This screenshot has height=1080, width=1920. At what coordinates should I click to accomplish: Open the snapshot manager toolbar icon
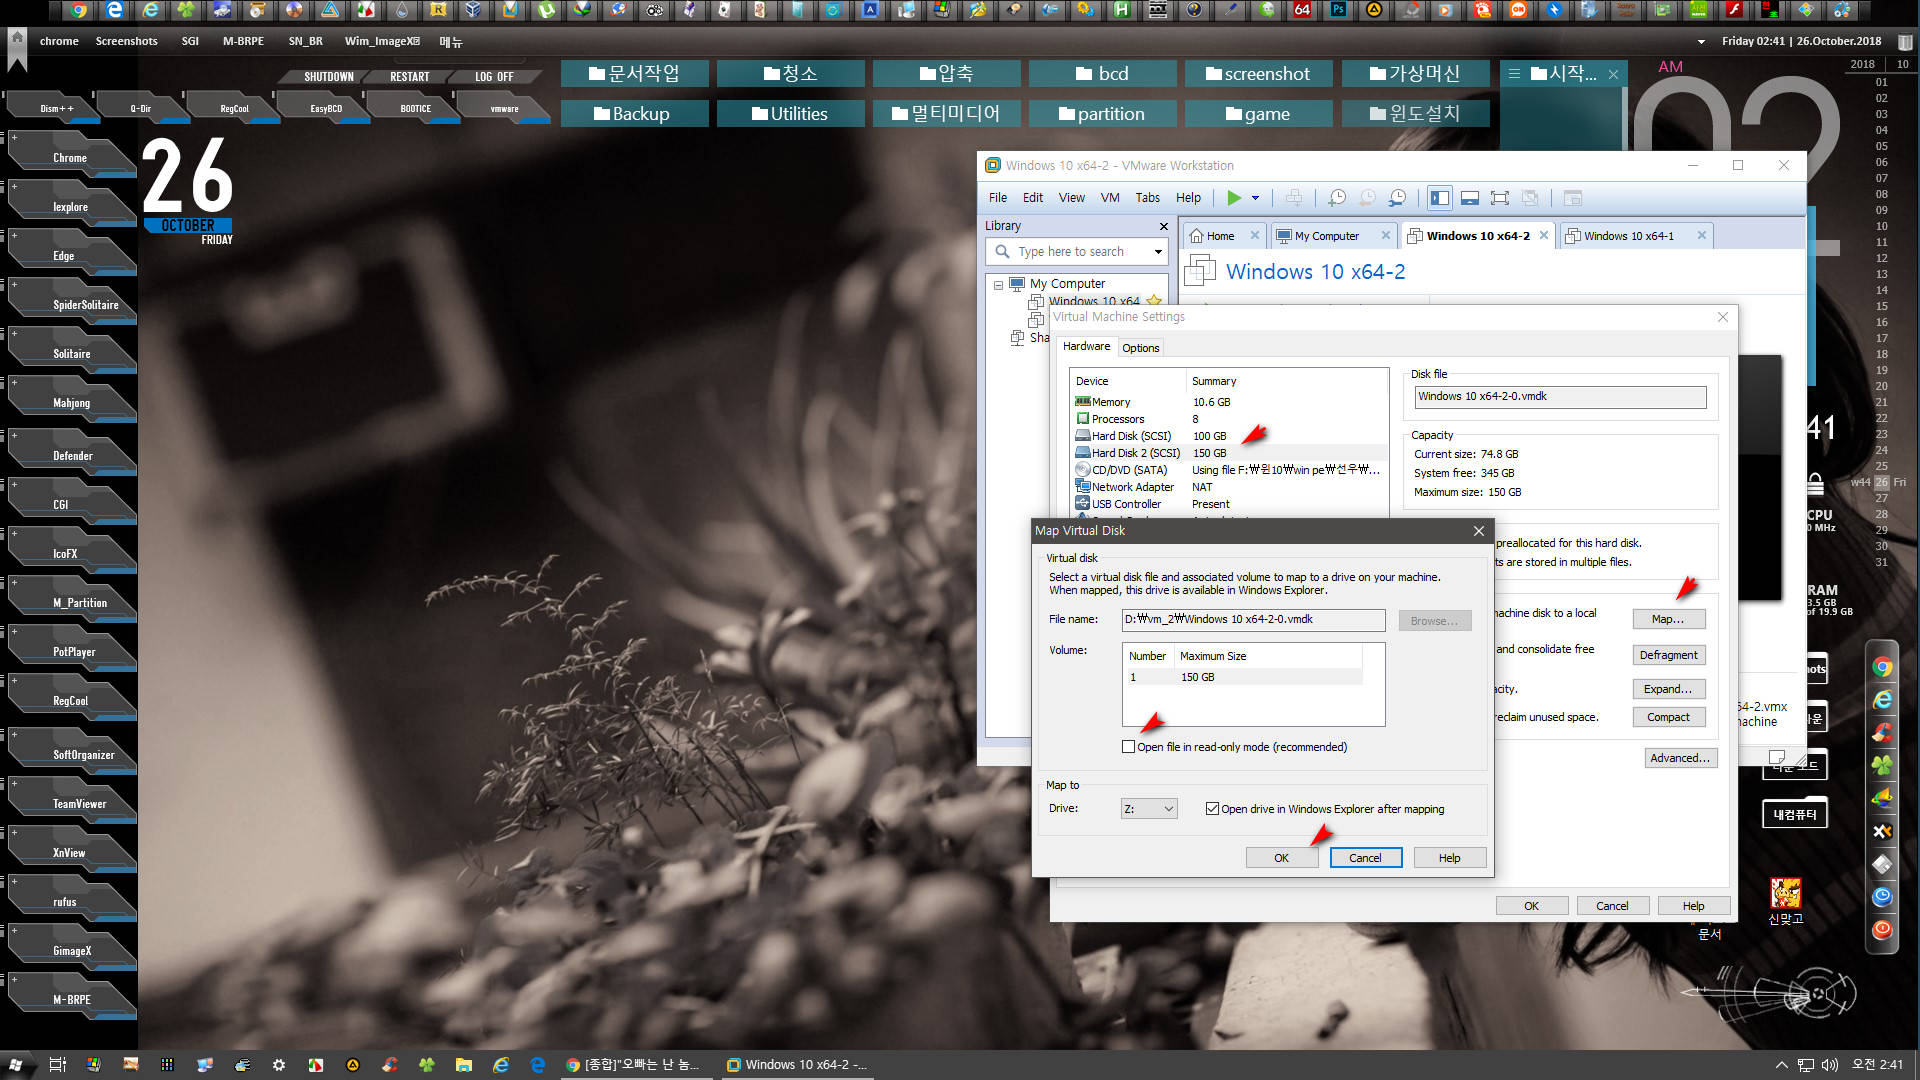click(1397, 198)
